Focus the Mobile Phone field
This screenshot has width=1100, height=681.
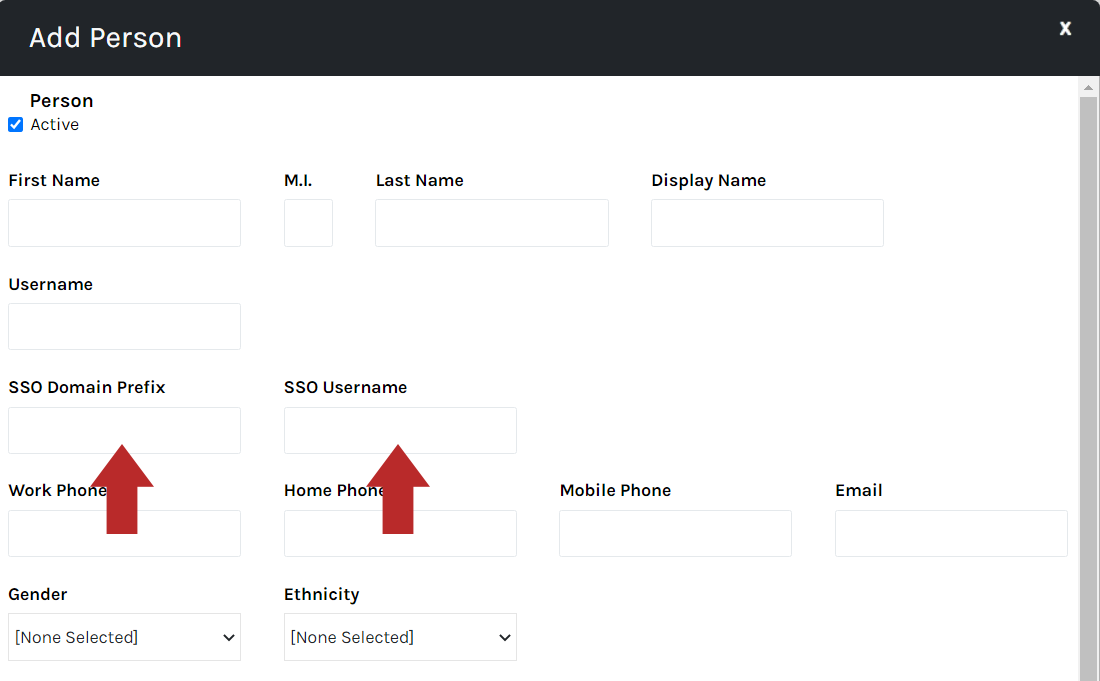pos(676,534)
